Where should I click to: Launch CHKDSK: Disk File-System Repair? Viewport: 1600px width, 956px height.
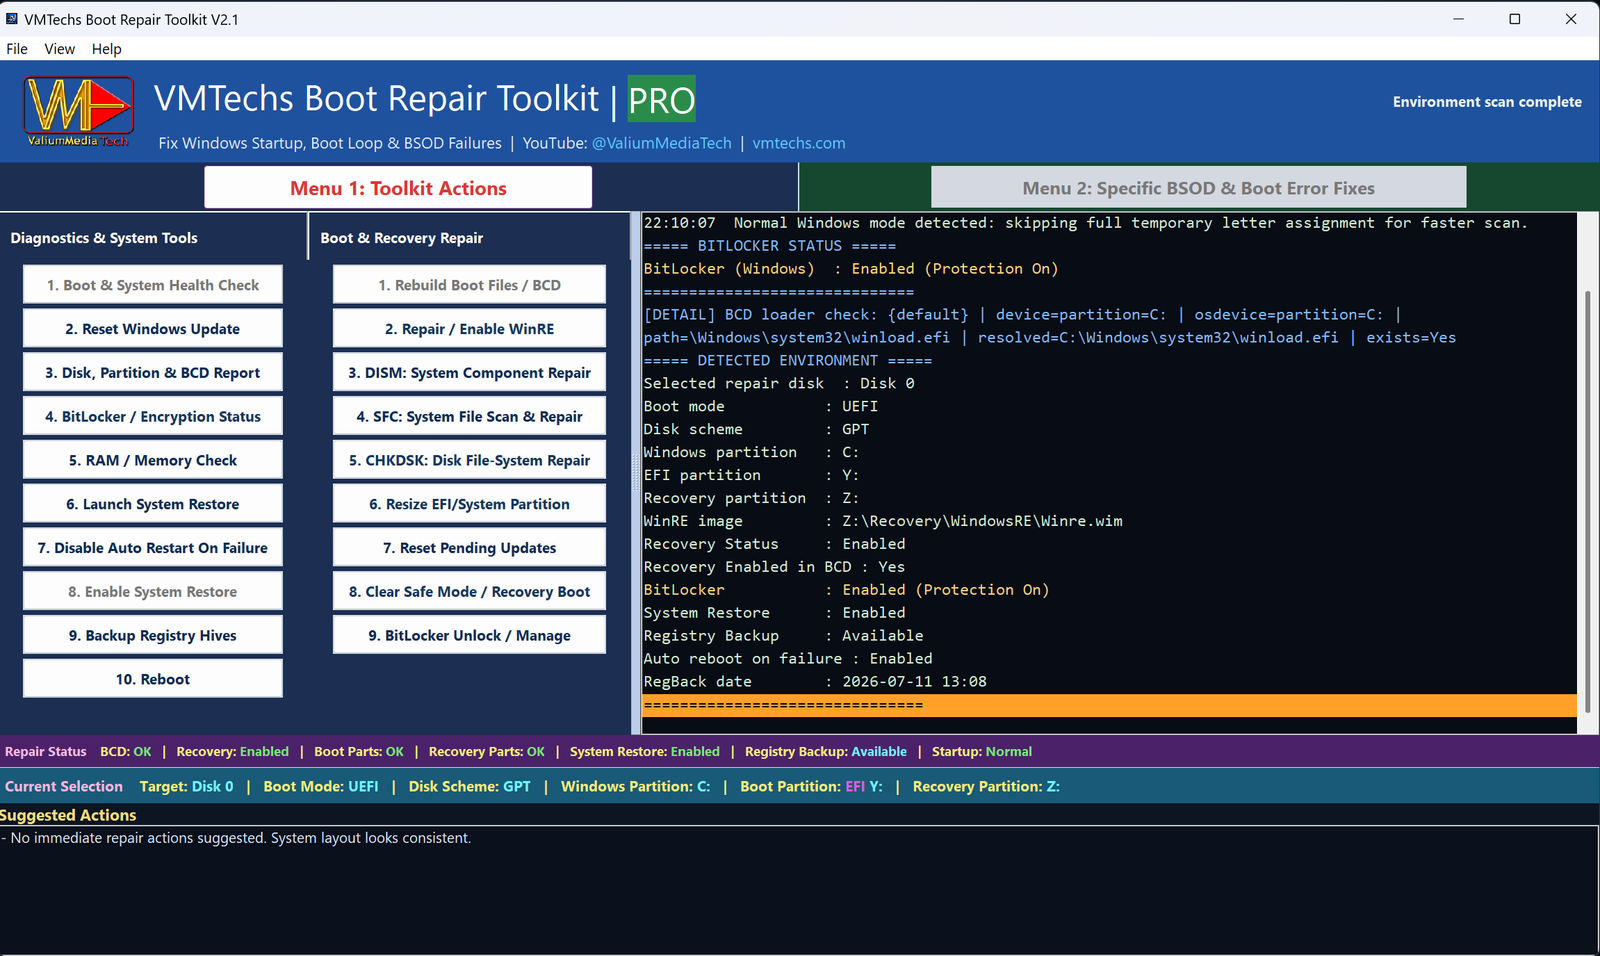point(469,460)
